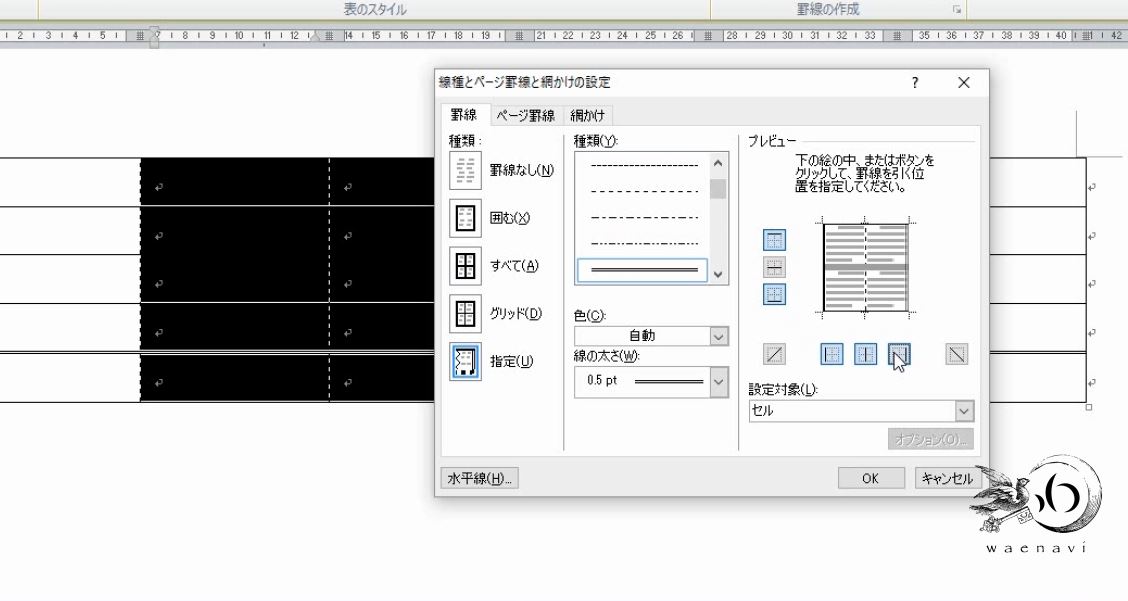Click the greyed-out オプション(O)... button

[x=930, y=439]
